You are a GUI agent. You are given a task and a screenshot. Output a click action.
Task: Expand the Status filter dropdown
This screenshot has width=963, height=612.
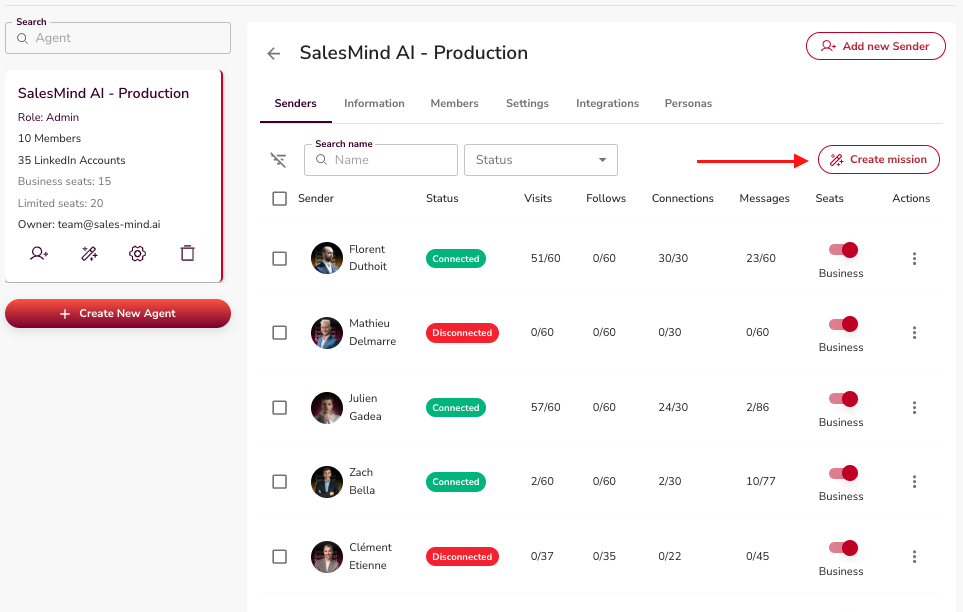coord(541,160)
